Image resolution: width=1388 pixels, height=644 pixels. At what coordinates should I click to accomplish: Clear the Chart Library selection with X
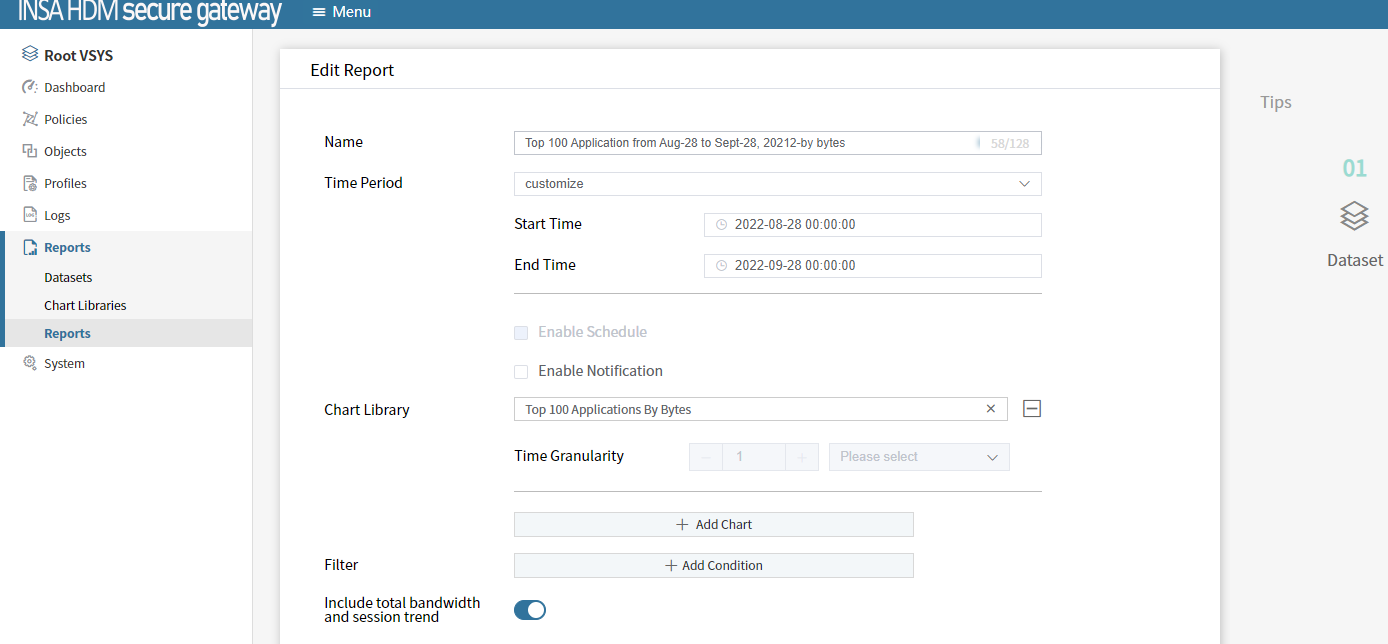tap(990, 409)
